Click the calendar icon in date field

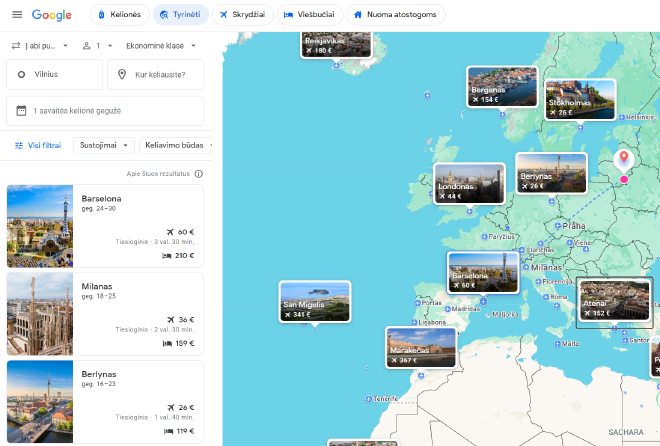pos(21,111)
